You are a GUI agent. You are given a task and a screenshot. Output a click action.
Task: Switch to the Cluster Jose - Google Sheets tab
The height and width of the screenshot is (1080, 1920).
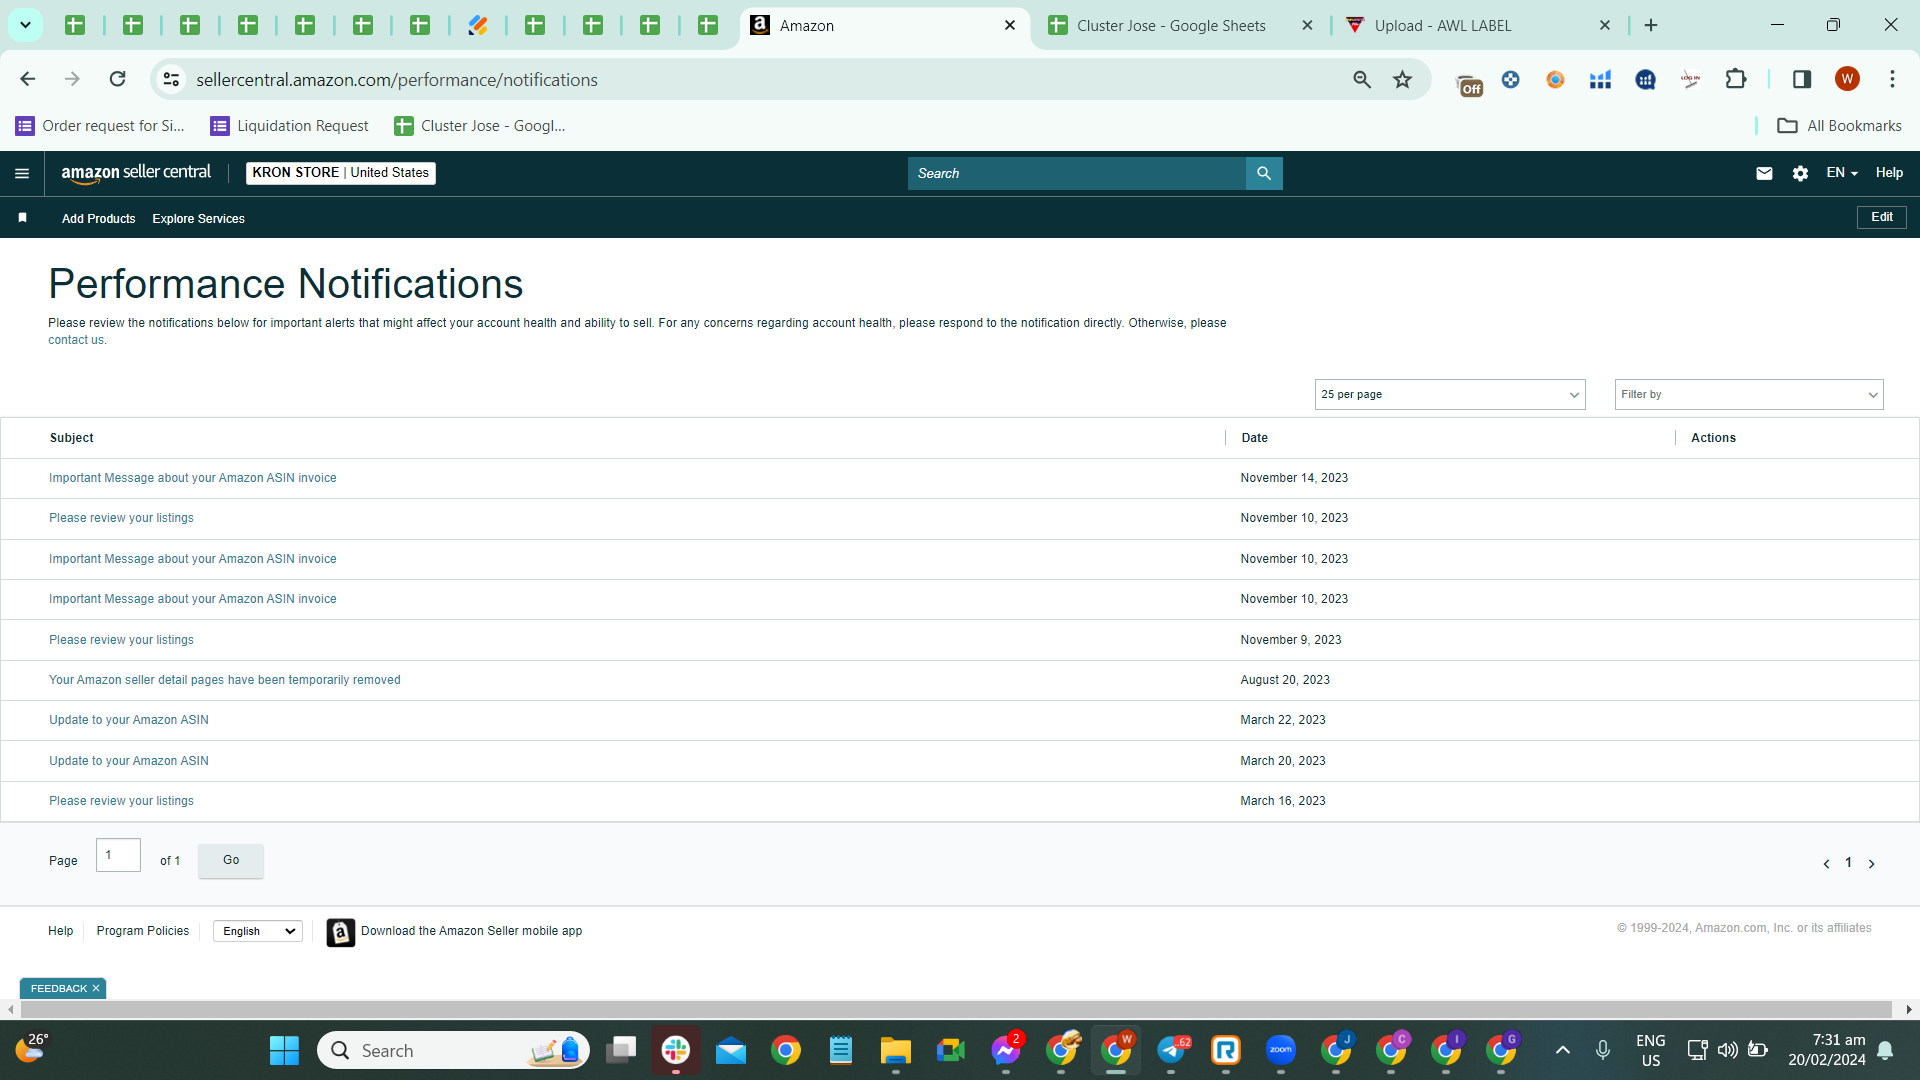pyautogui.click(x=1170, y=26)
